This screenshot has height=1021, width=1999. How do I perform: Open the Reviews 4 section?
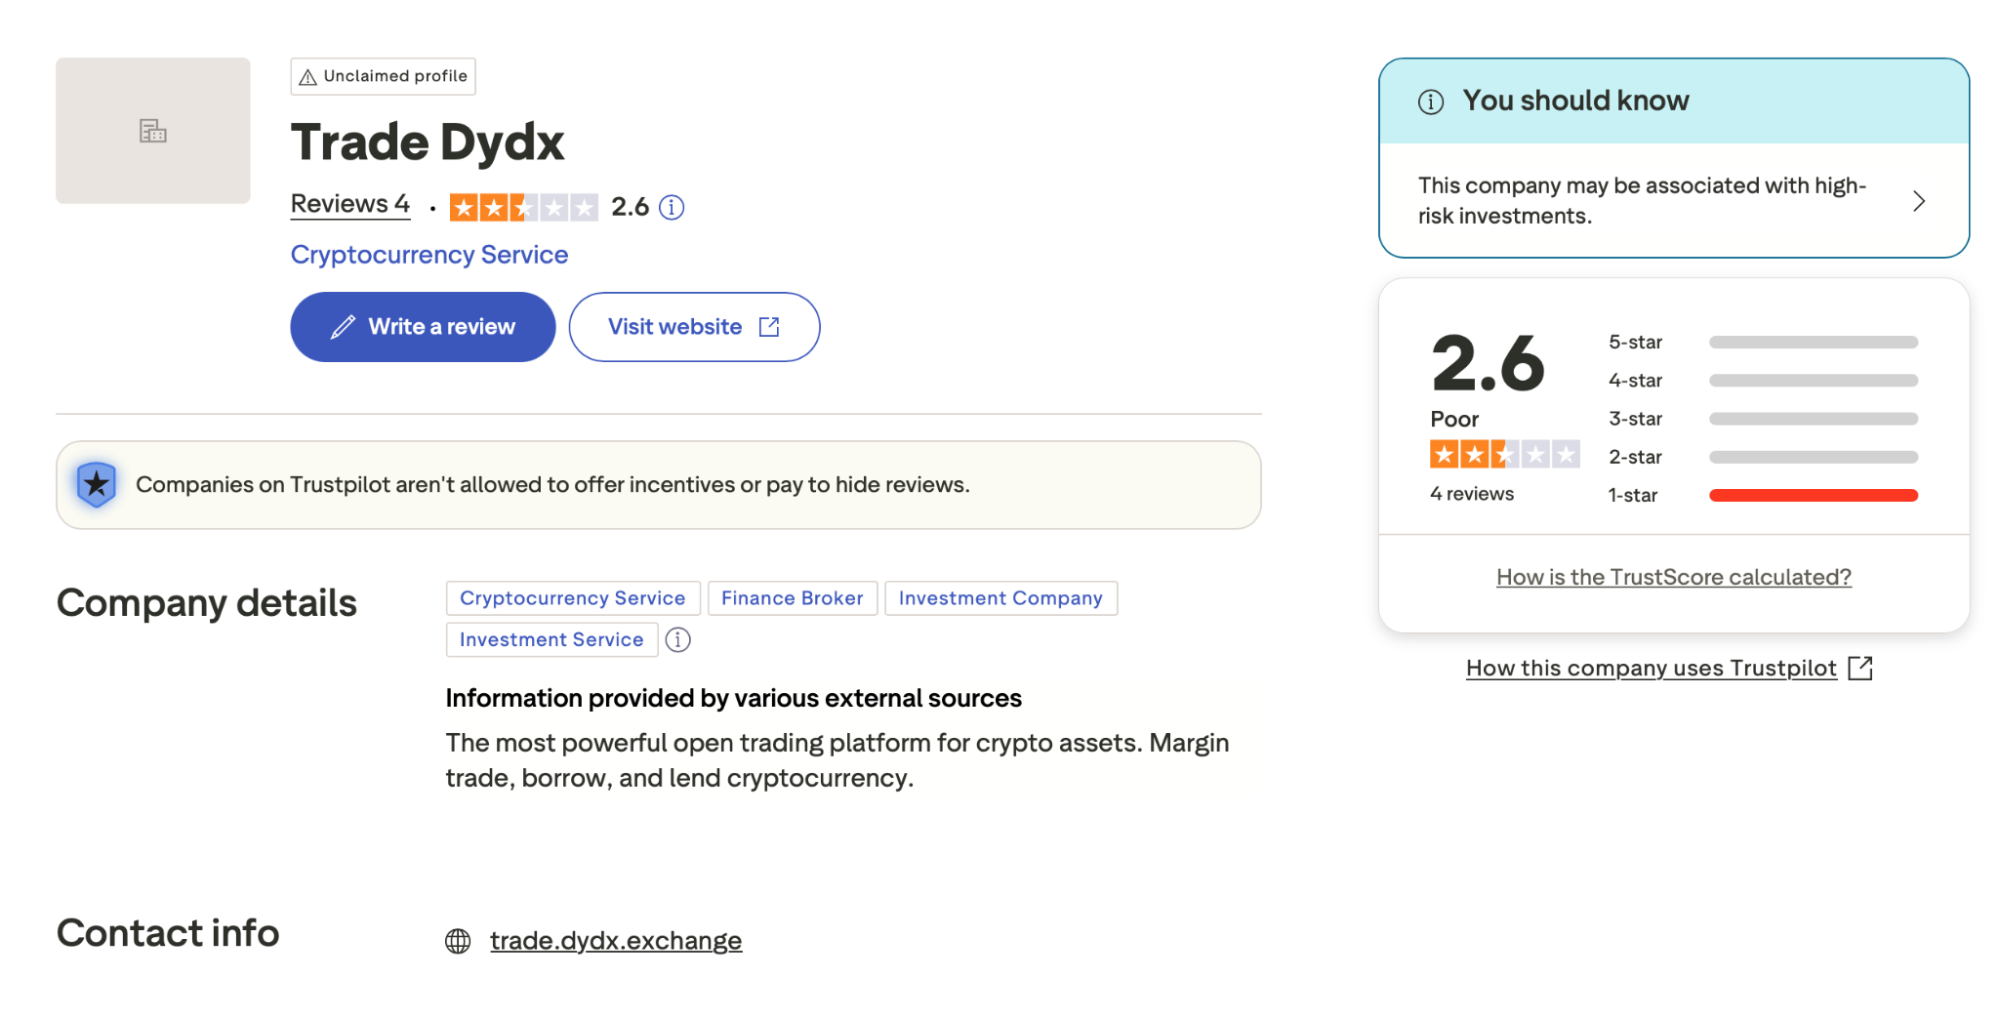click(349, 204)
